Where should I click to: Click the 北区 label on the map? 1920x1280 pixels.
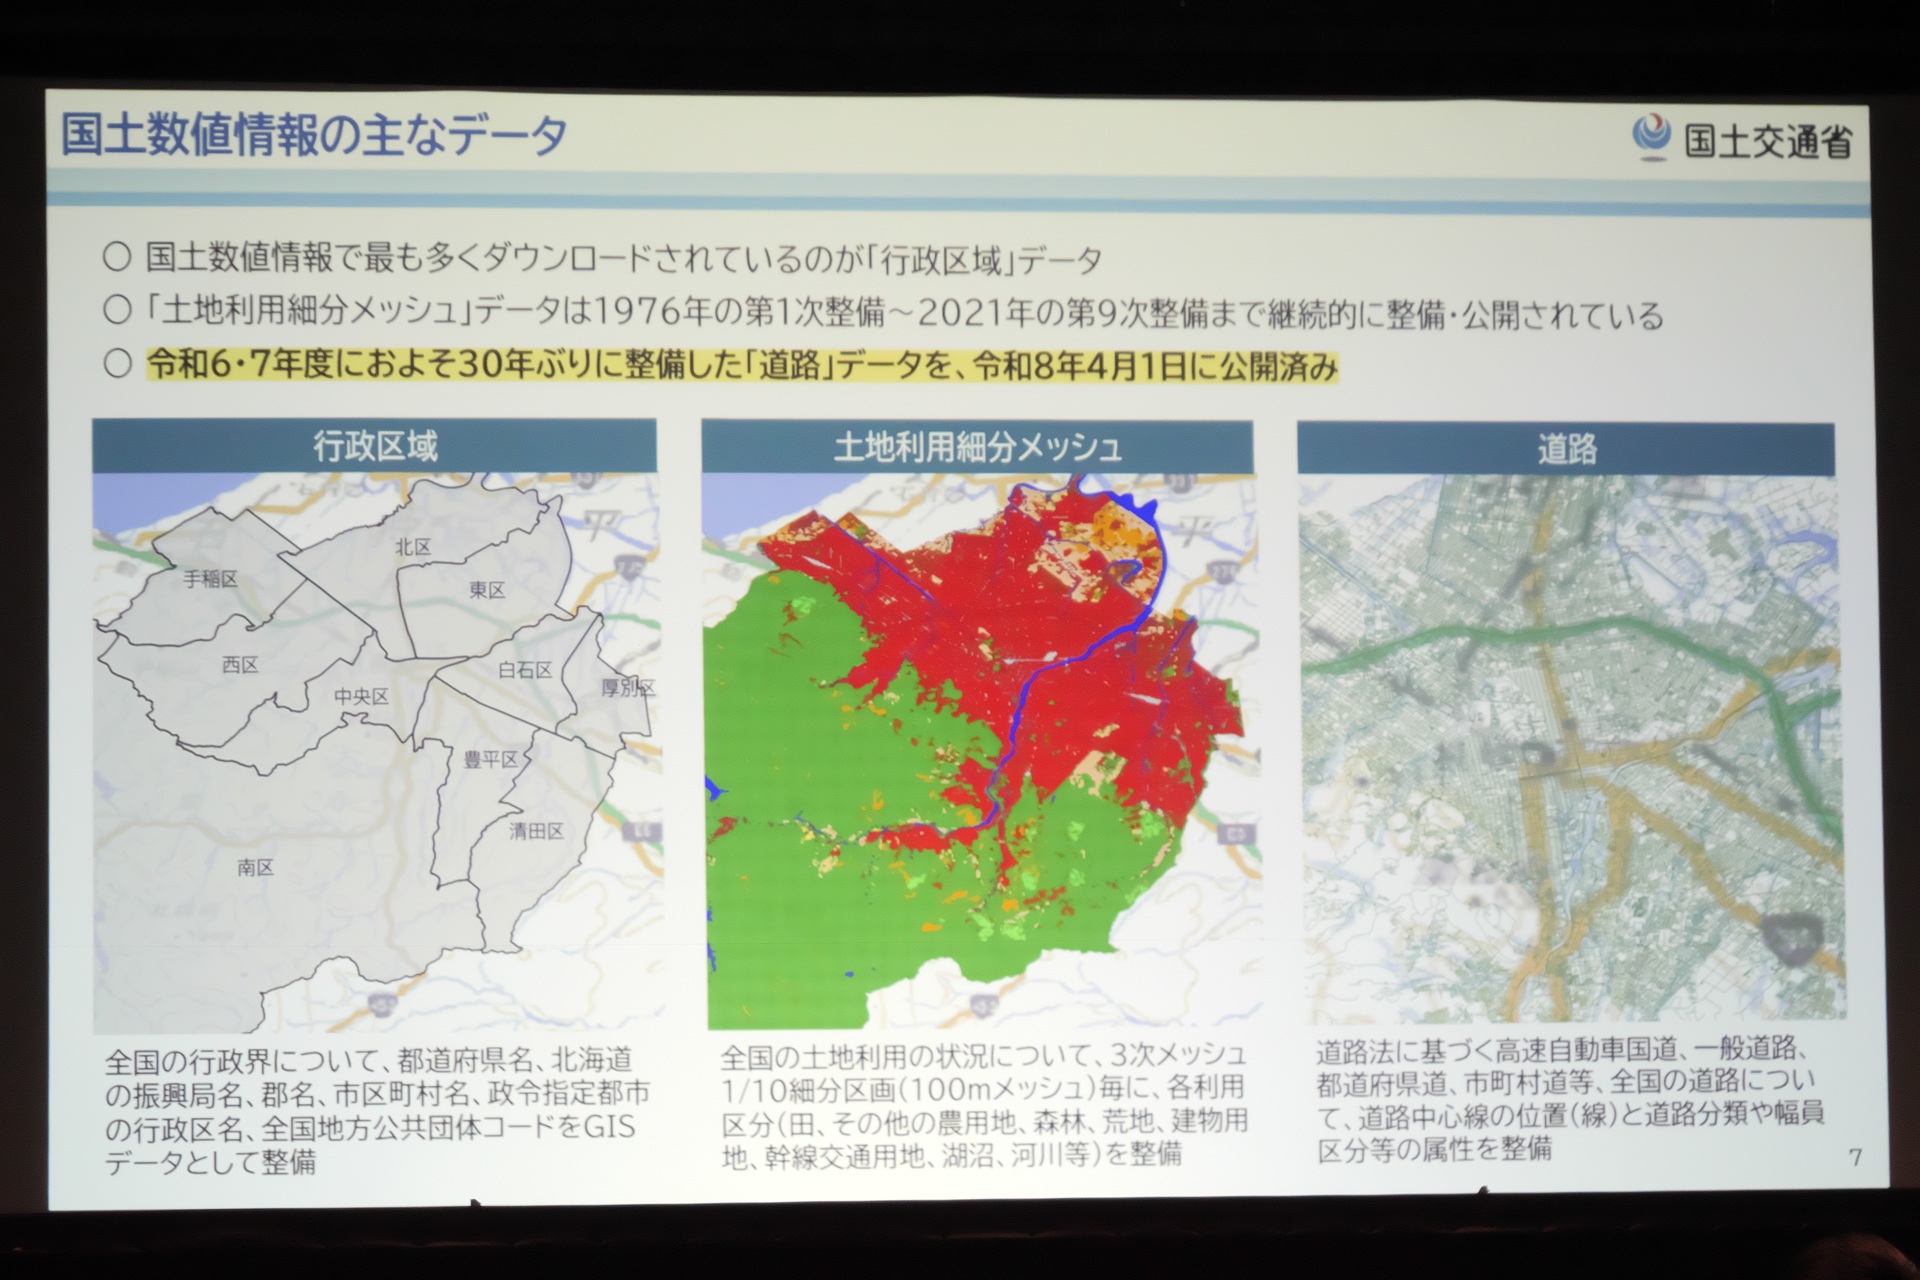[x=413, y=547]
